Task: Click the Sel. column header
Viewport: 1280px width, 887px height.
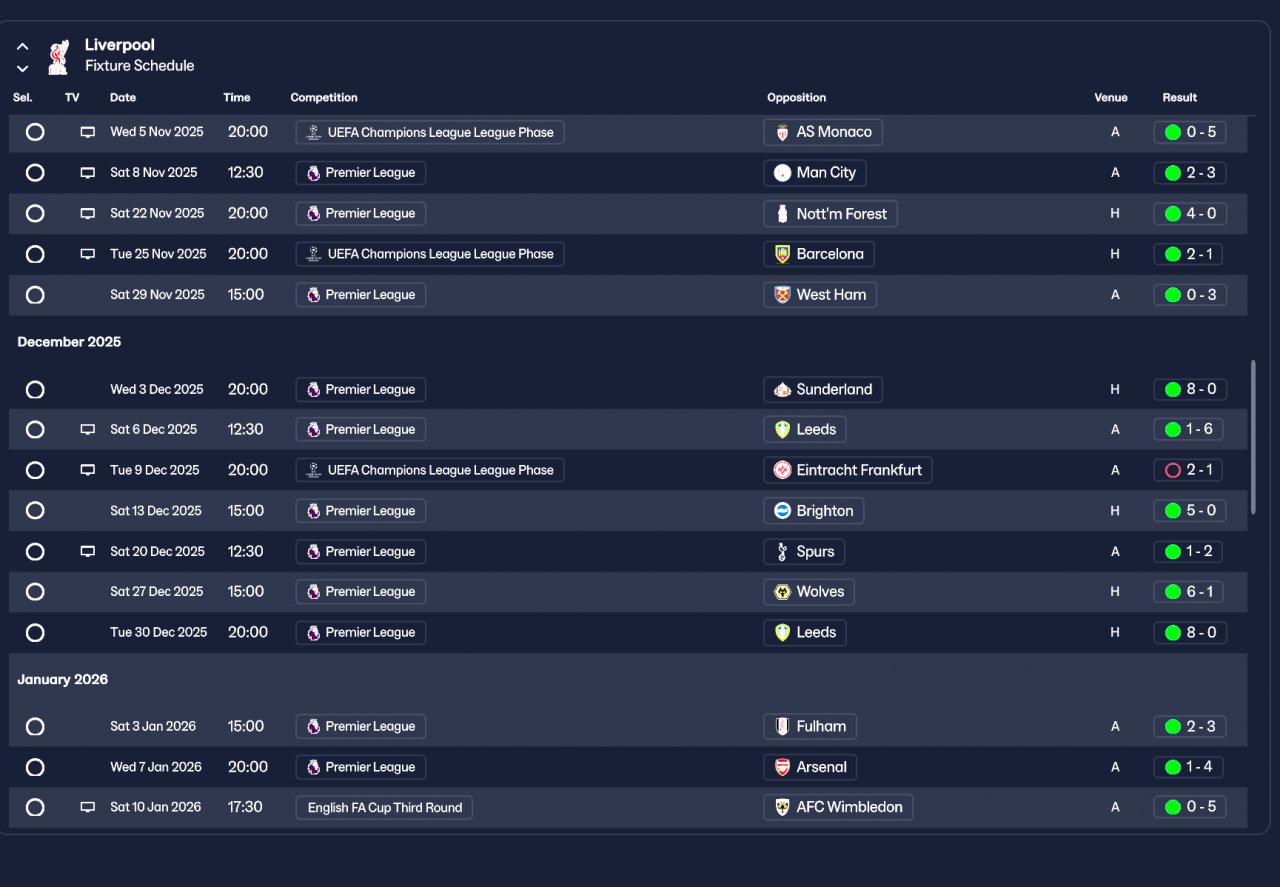Action: 23,98
